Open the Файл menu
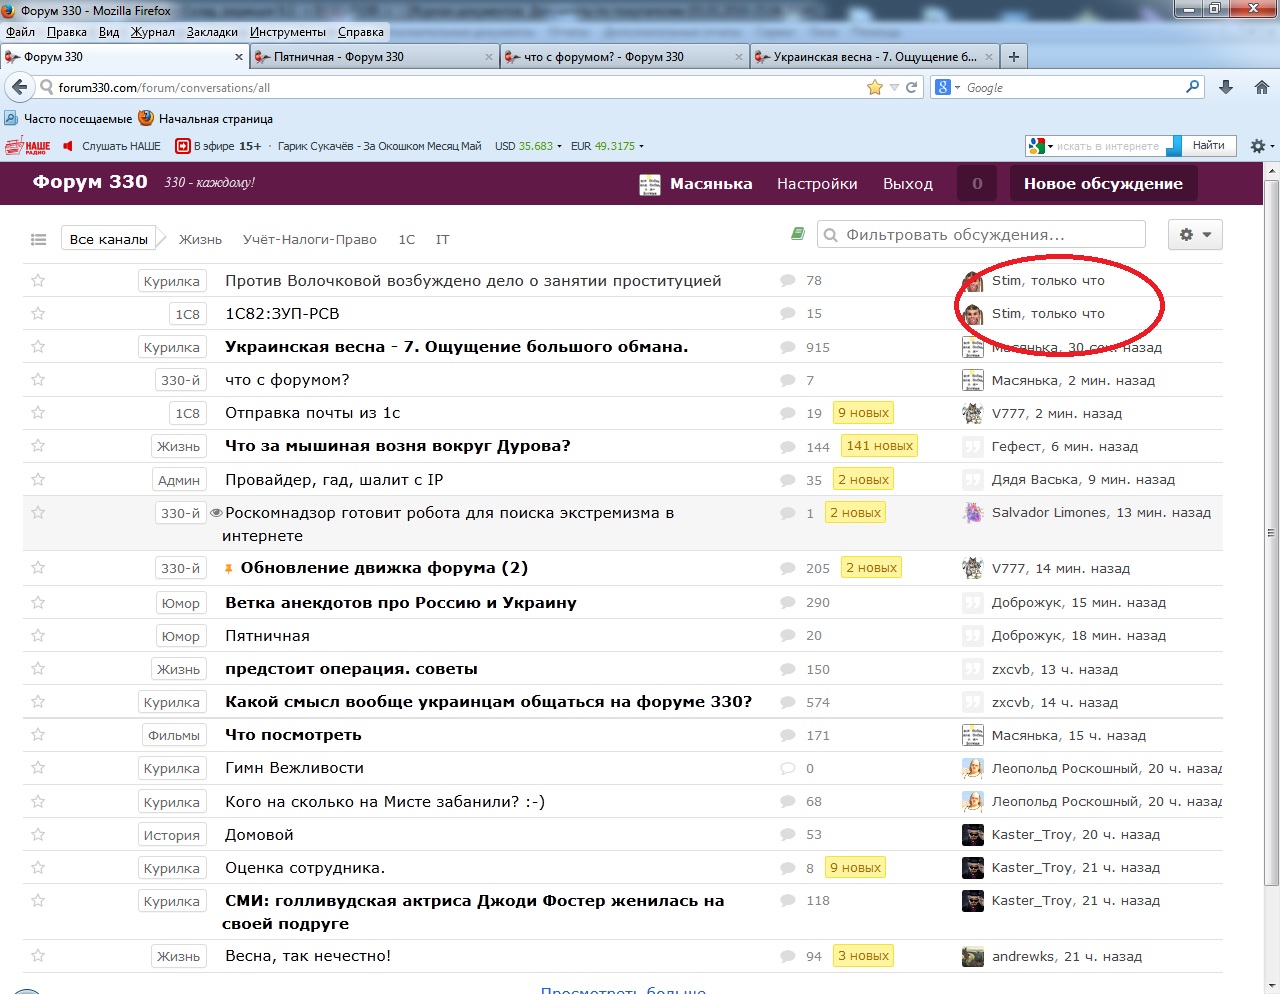1280x994 pixels. [x=20, y=32]
